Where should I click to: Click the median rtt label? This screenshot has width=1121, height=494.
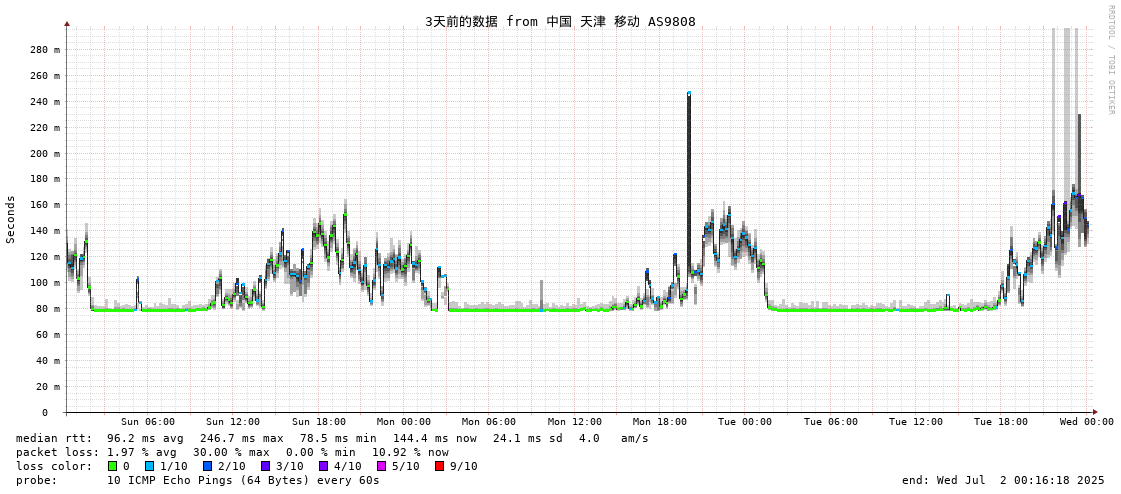pos(54,438)
